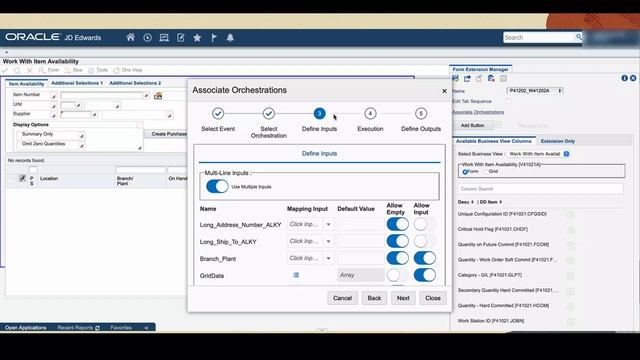Sort columns by Desc
Image resolution: width=640 pixels, height=360 pixels.
(465, 202)
